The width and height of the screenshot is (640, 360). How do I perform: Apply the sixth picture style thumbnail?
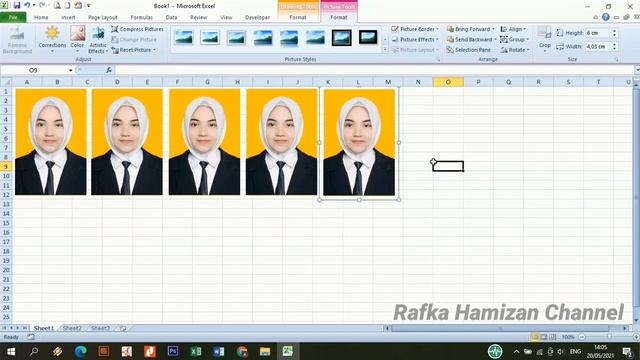pos(316,37)
